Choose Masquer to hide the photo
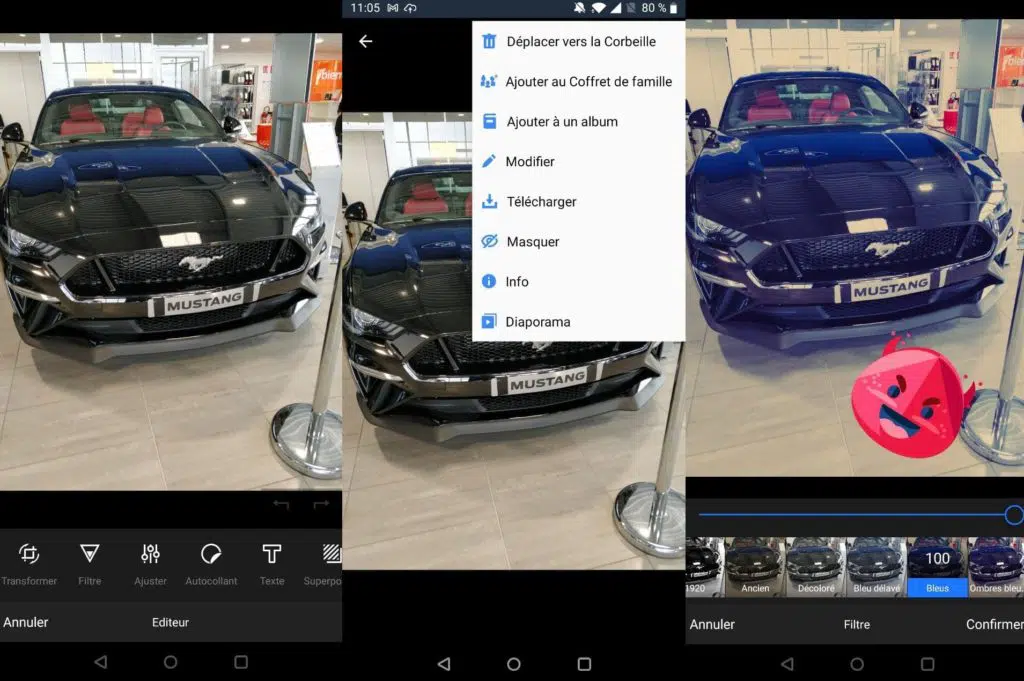The width and height of the screenshot is (1024, 681). pos(579,242)
